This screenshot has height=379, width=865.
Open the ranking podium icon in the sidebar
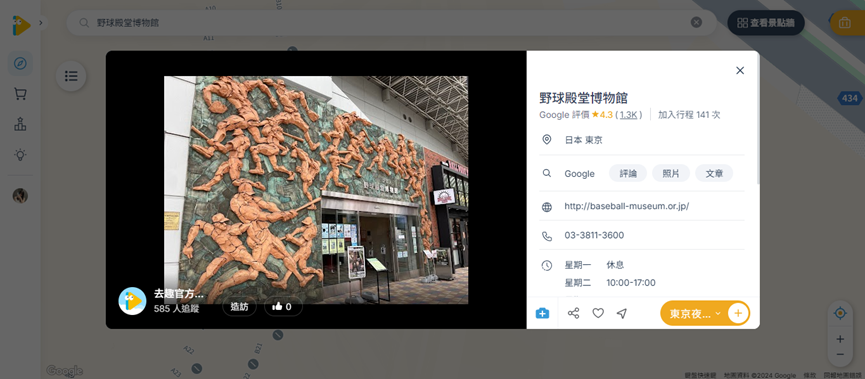point(20,124)
